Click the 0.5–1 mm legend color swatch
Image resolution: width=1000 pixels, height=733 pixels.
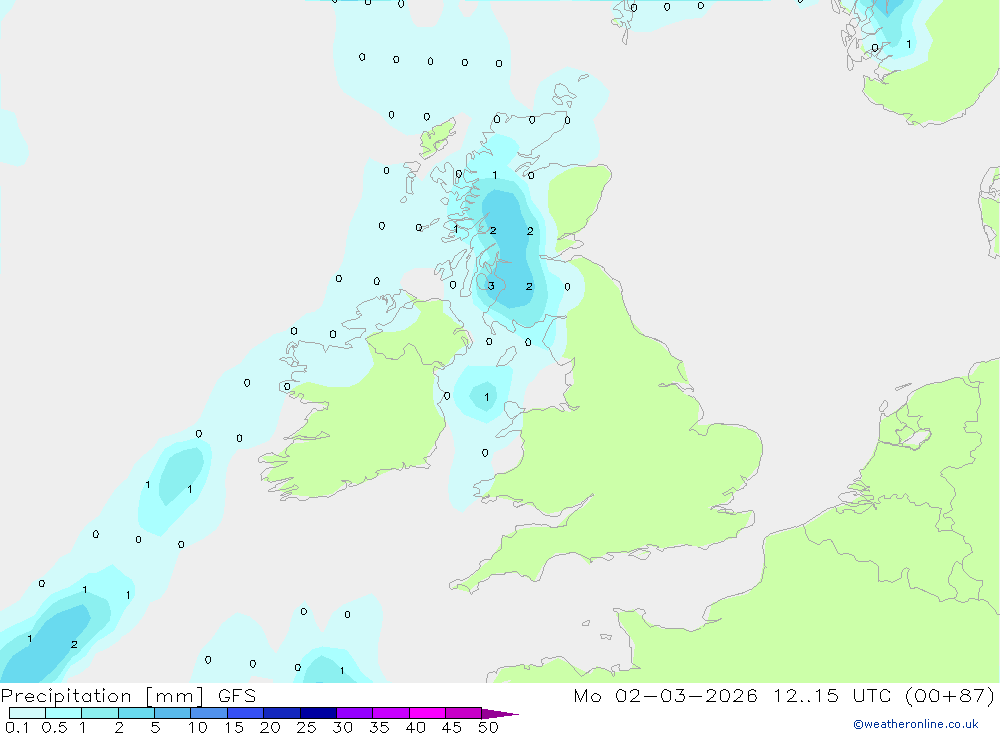[64, 713]
